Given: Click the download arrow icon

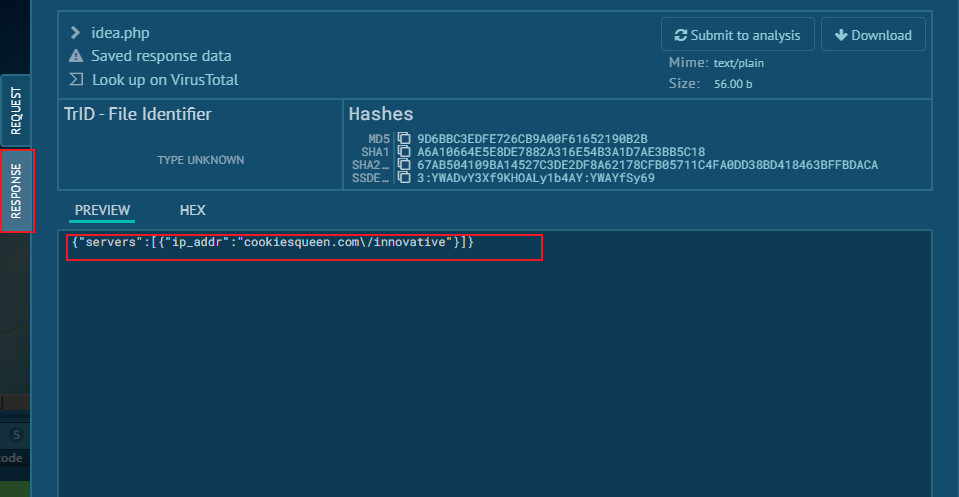Looking at the screenshot, I should (x=838, y=35).
